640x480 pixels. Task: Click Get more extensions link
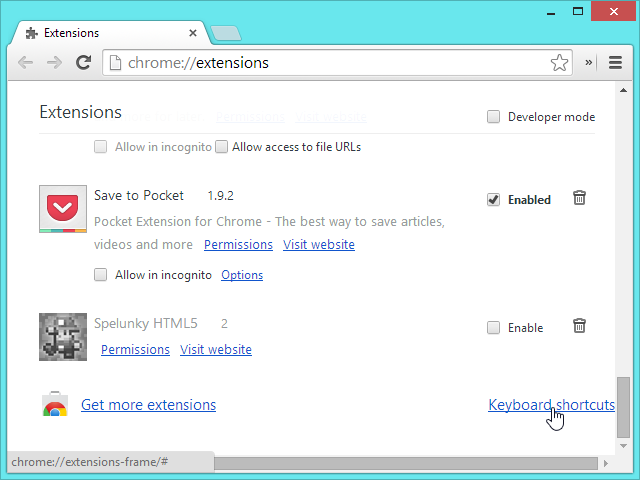coord(149,405)
